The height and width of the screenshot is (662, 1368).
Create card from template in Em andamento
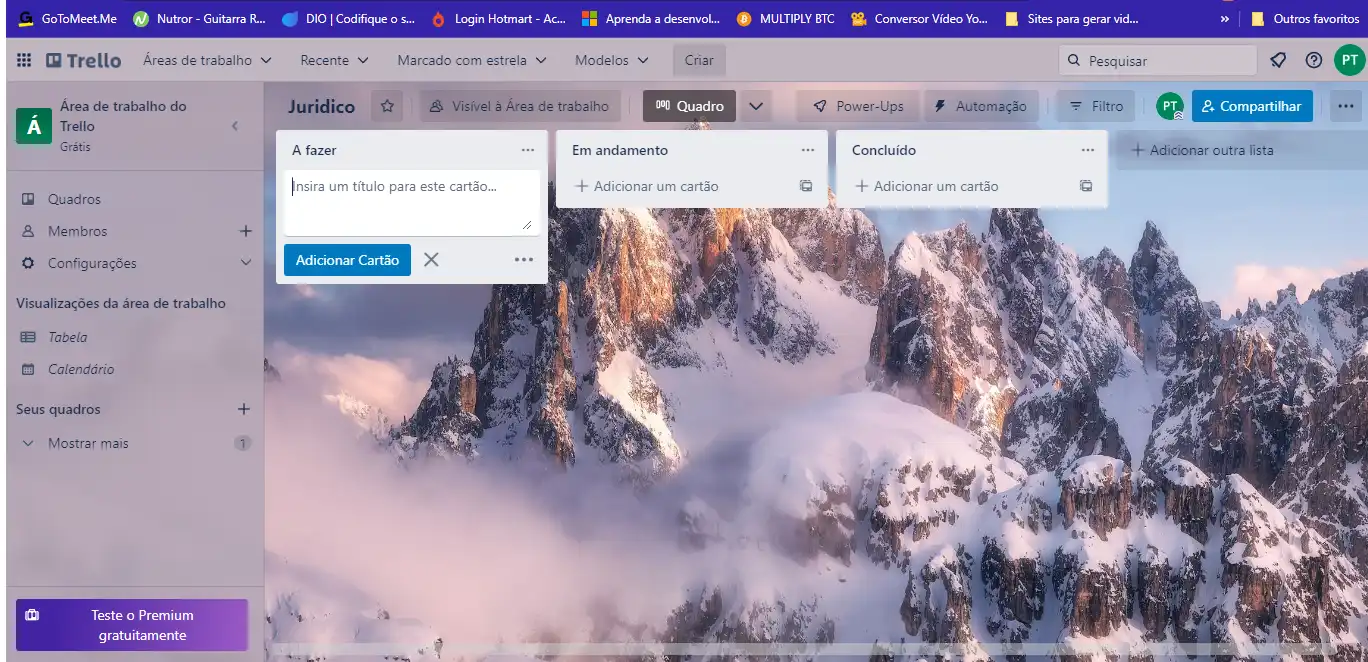click(x=805, y=186)
